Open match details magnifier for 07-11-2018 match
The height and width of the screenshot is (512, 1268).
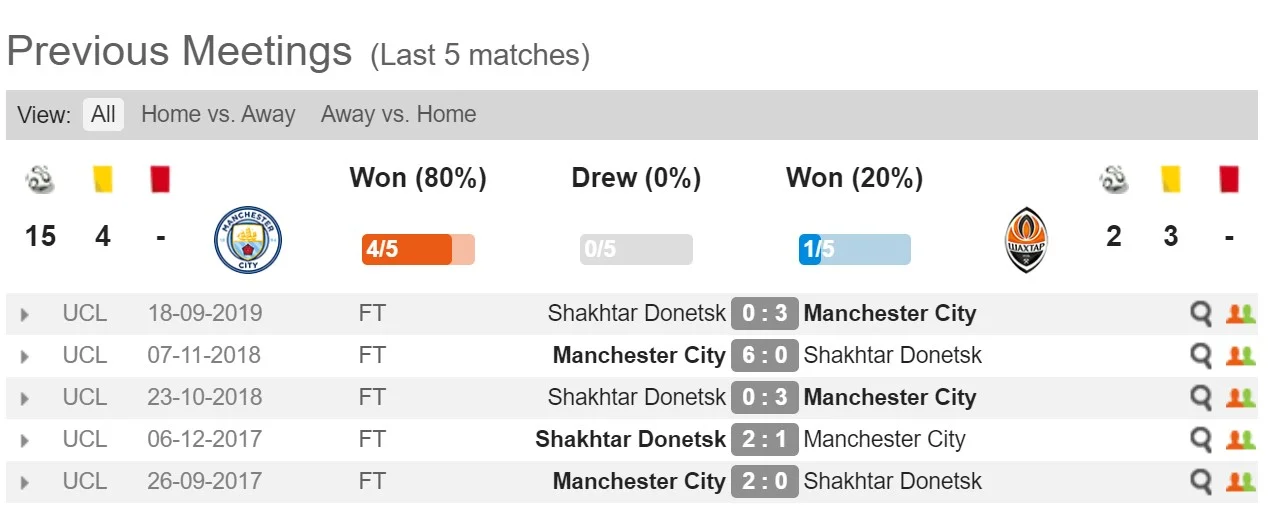tap(1200, 356)
